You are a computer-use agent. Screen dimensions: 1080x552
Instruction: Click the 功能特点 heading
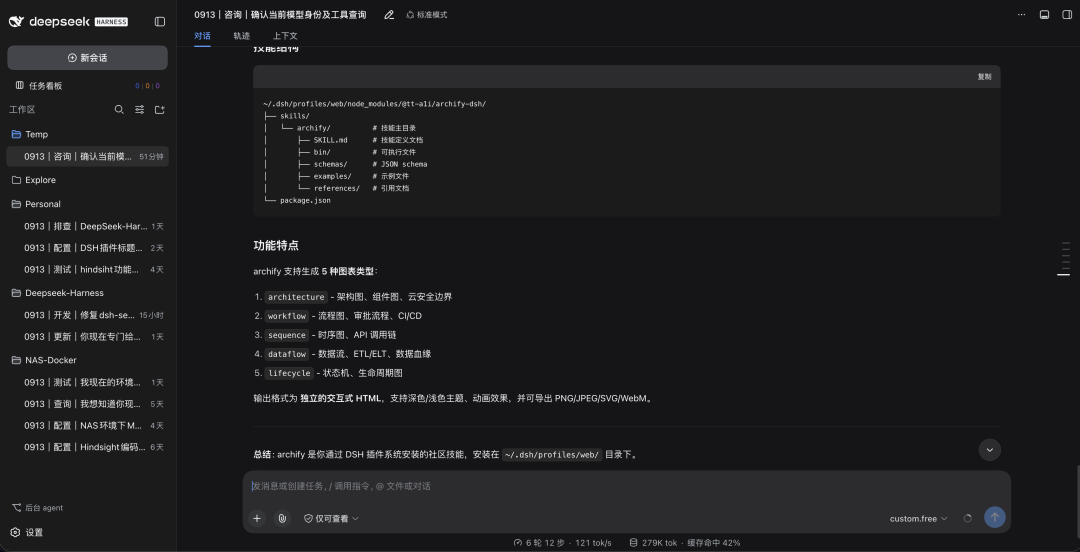(x=276, y=245)
